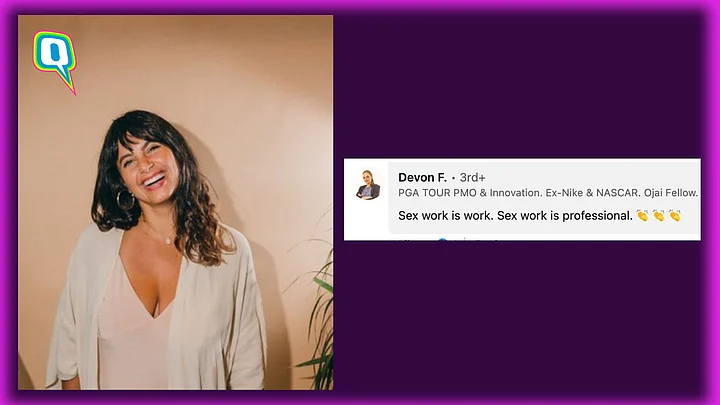Click the "Sex work is work." sentence
Screen dimensions: 720x405
tap(446, 215)
